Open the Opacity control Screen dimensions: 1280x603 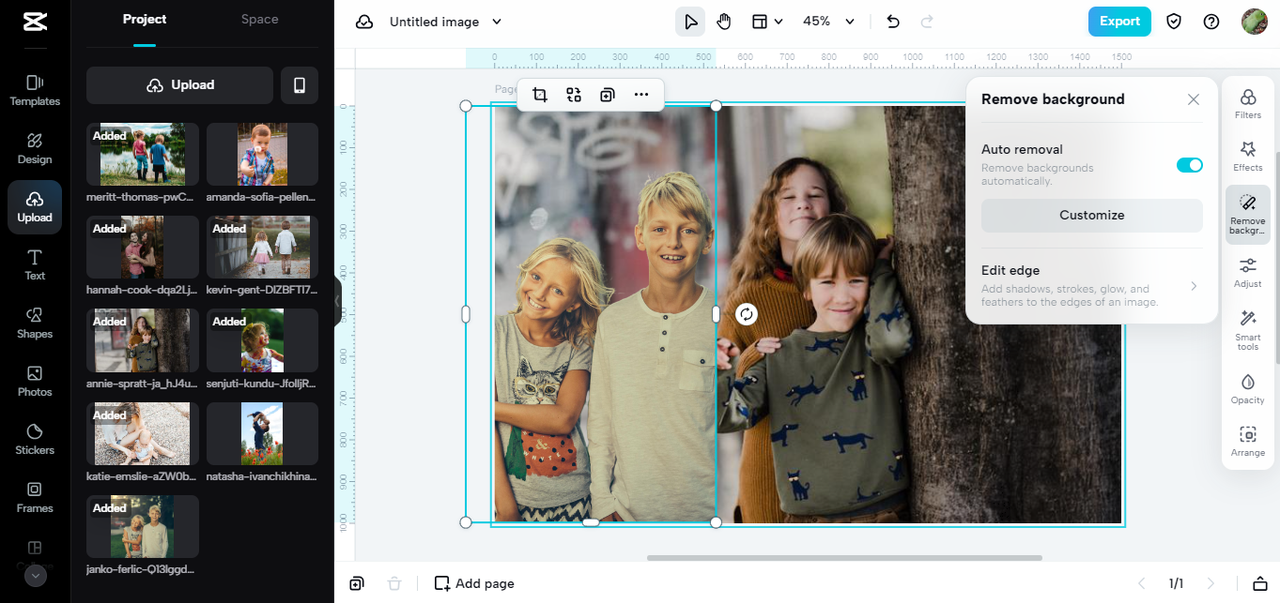pyautogui.click(x=1247, y=388)
